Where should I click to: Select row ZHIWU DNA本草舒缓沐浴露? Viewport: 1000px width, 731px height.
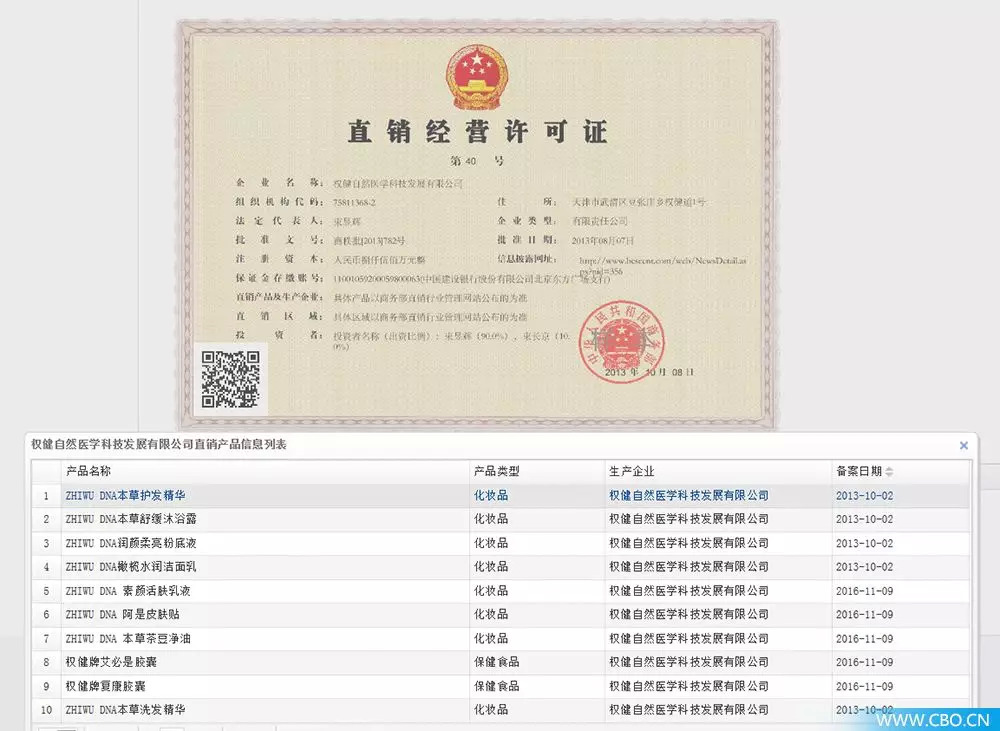(x=501, y=519)
